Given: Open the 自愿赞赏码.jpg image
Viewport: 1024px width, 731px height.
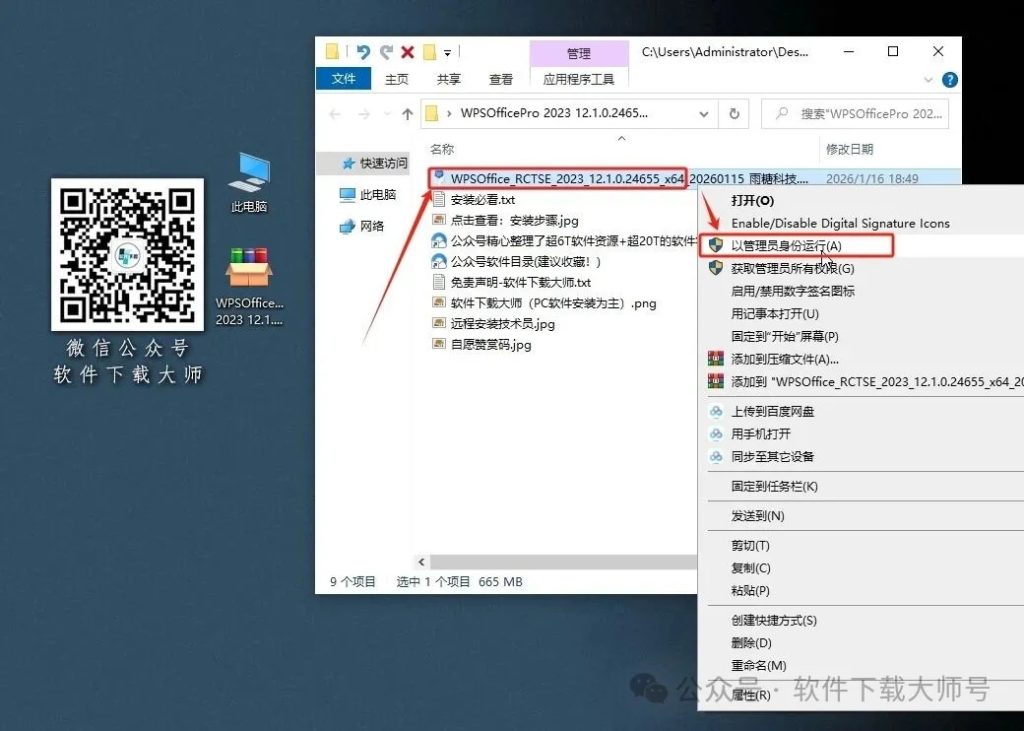Looking at the screenshot, I should tap(490, 344).
